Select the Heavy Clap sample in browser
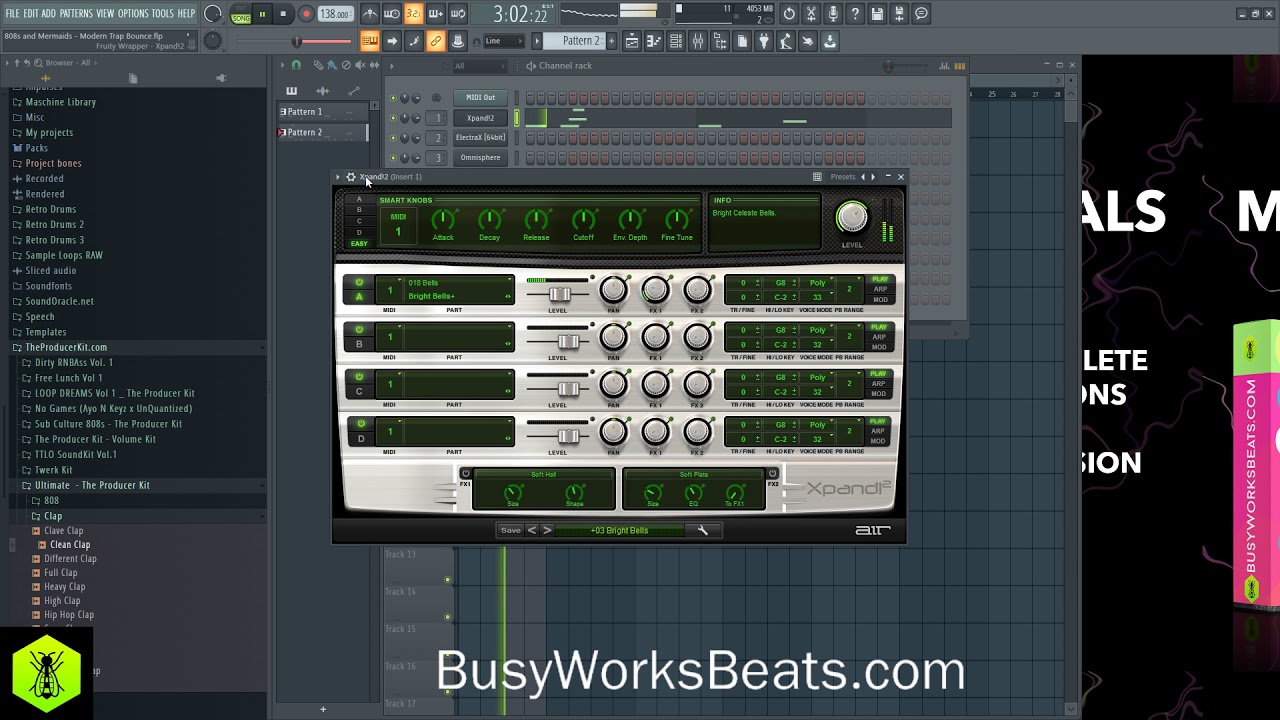 coord(64,587)
